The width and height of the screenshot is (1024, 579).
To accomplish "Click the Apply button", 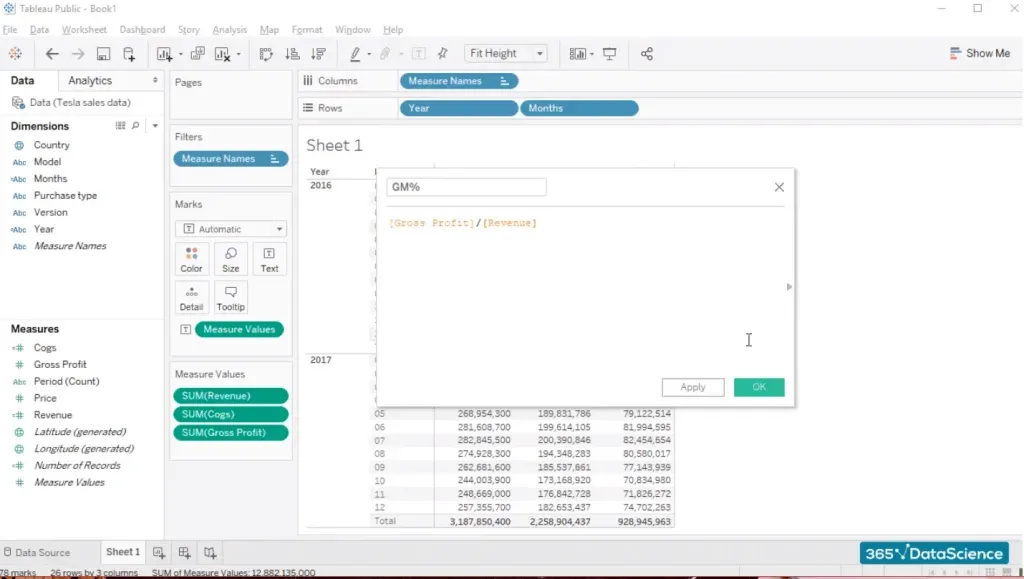I will (692, 387).
